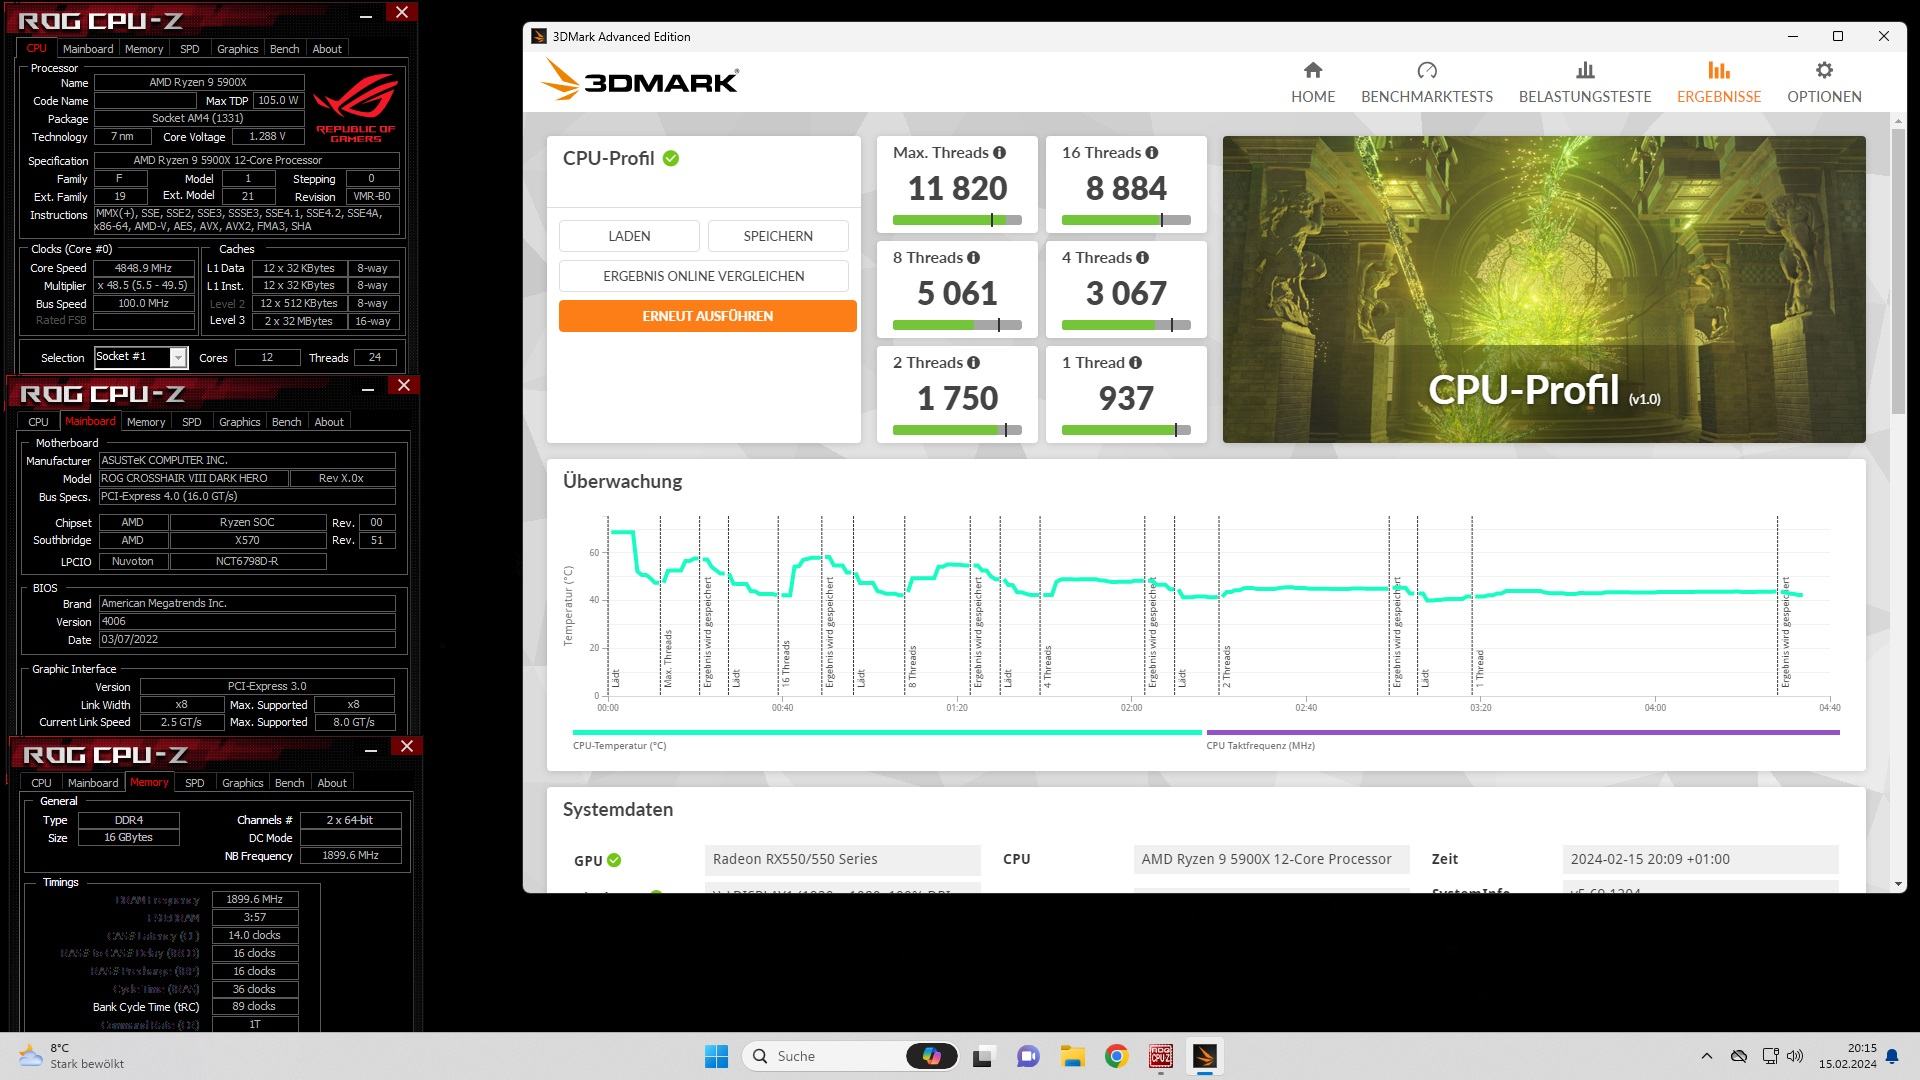Click the 1 Thread score bar
The width and height of the screenshot is (1920, 1080).
[x=1126, y=430]
